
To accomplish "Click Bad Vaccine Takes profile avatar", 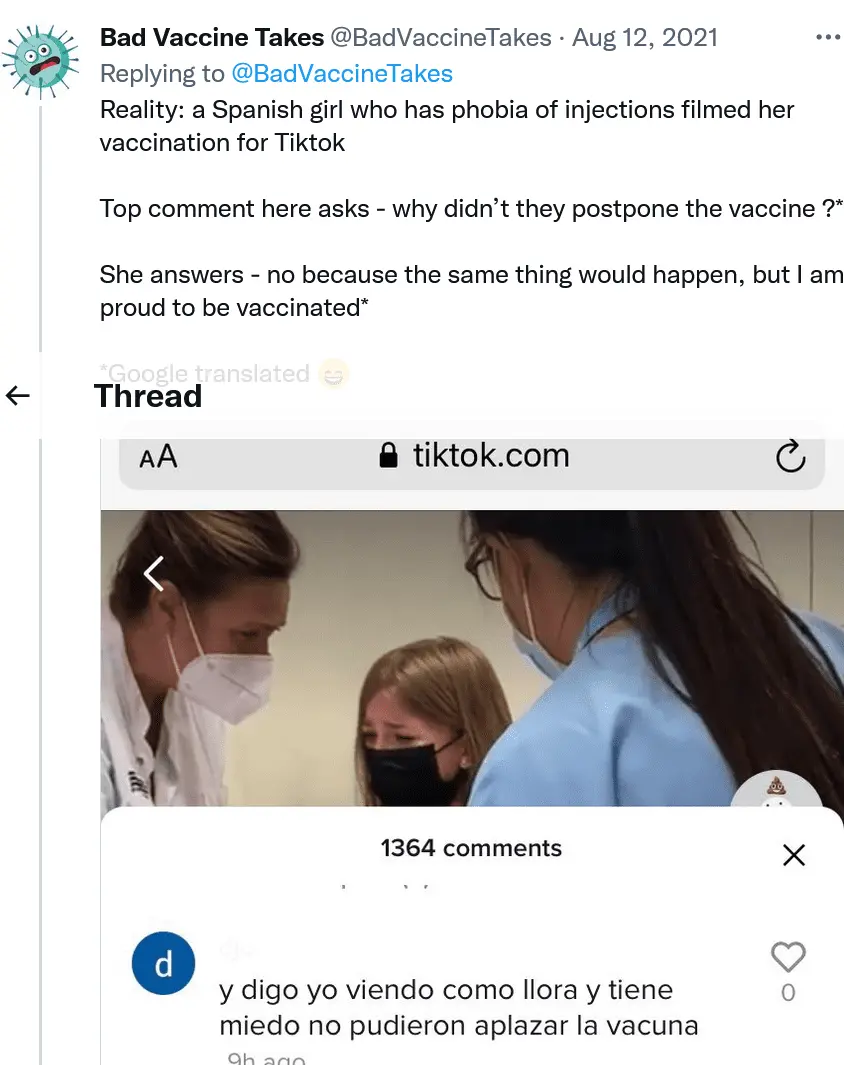I will pos(41,61).
